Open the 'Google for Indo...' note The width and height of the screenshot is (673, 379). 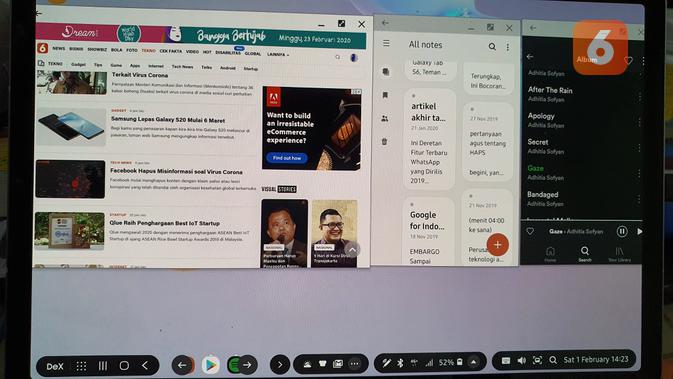[x=427, y=232]
